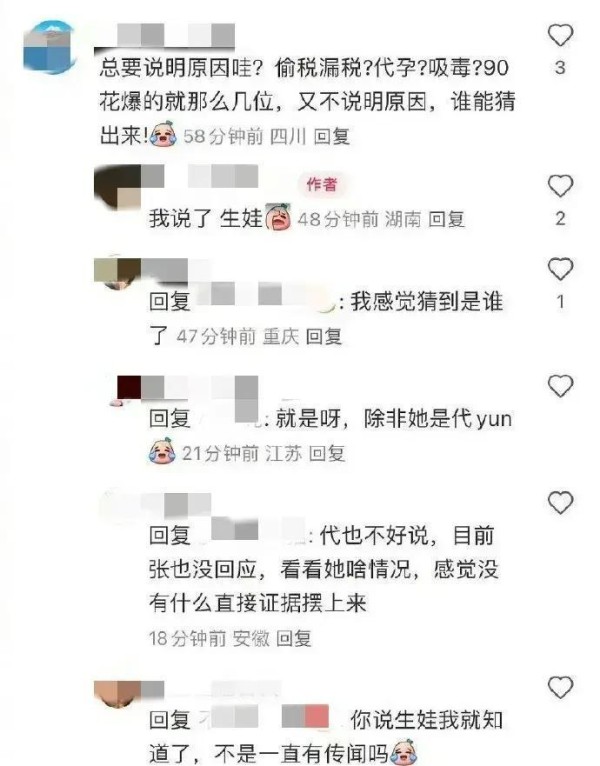This screenshot has width=600, height=766.
Task: Reply to the 21分钟前 江苏 comment
Action: pyautogui.click(x=327, y=453)
